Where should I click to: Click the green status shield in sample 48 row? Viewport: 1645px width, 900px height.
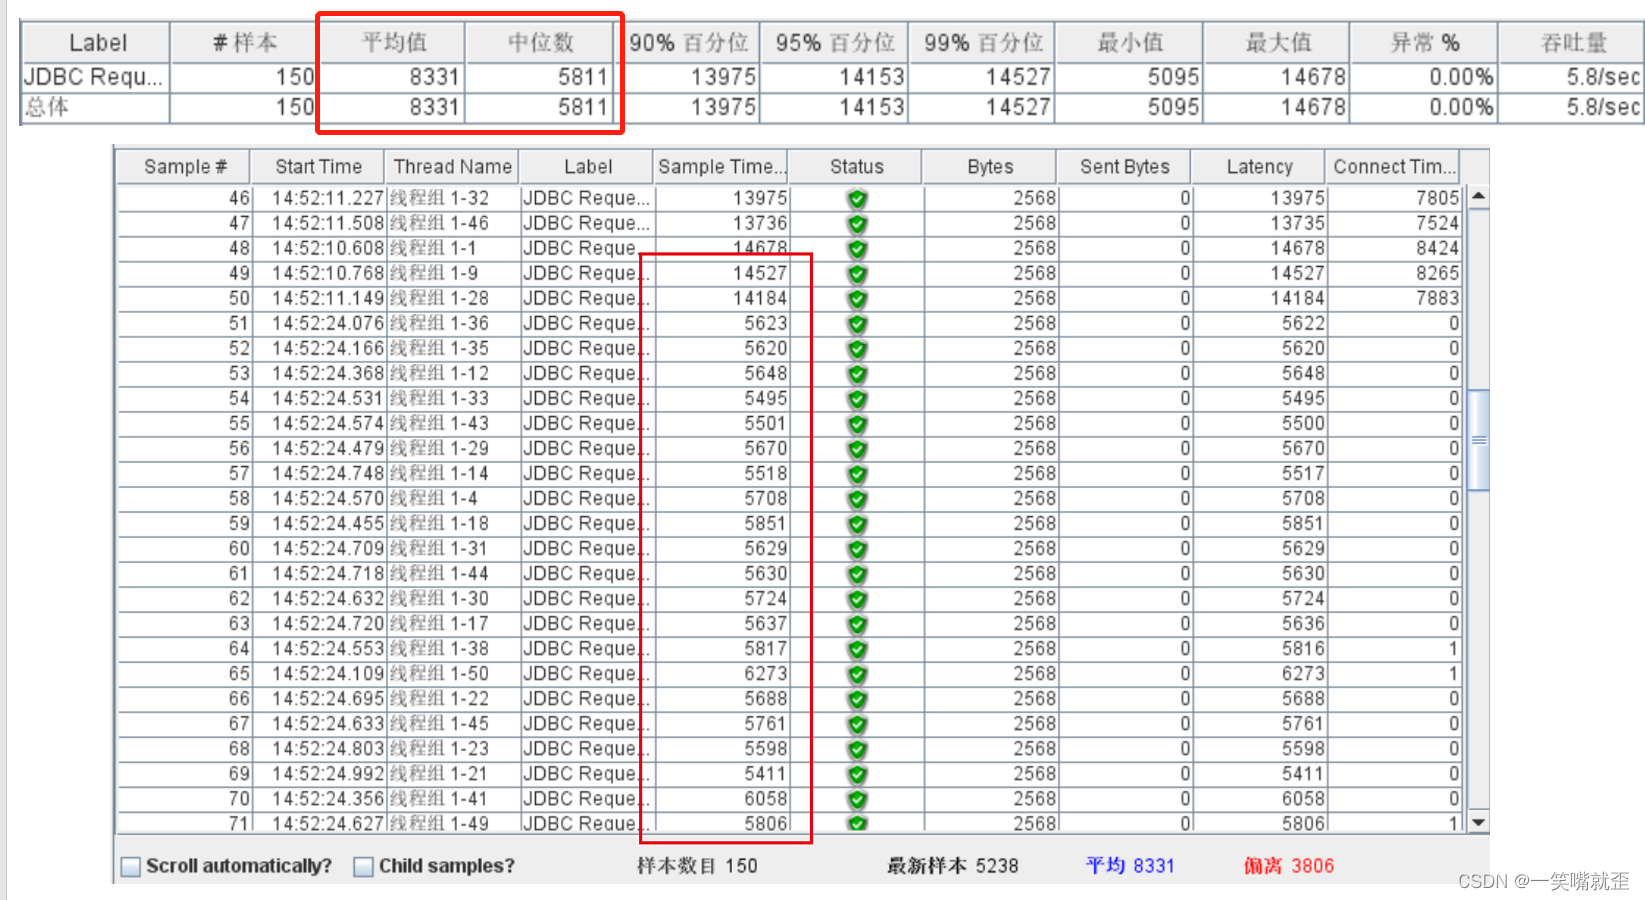[857, 249]
